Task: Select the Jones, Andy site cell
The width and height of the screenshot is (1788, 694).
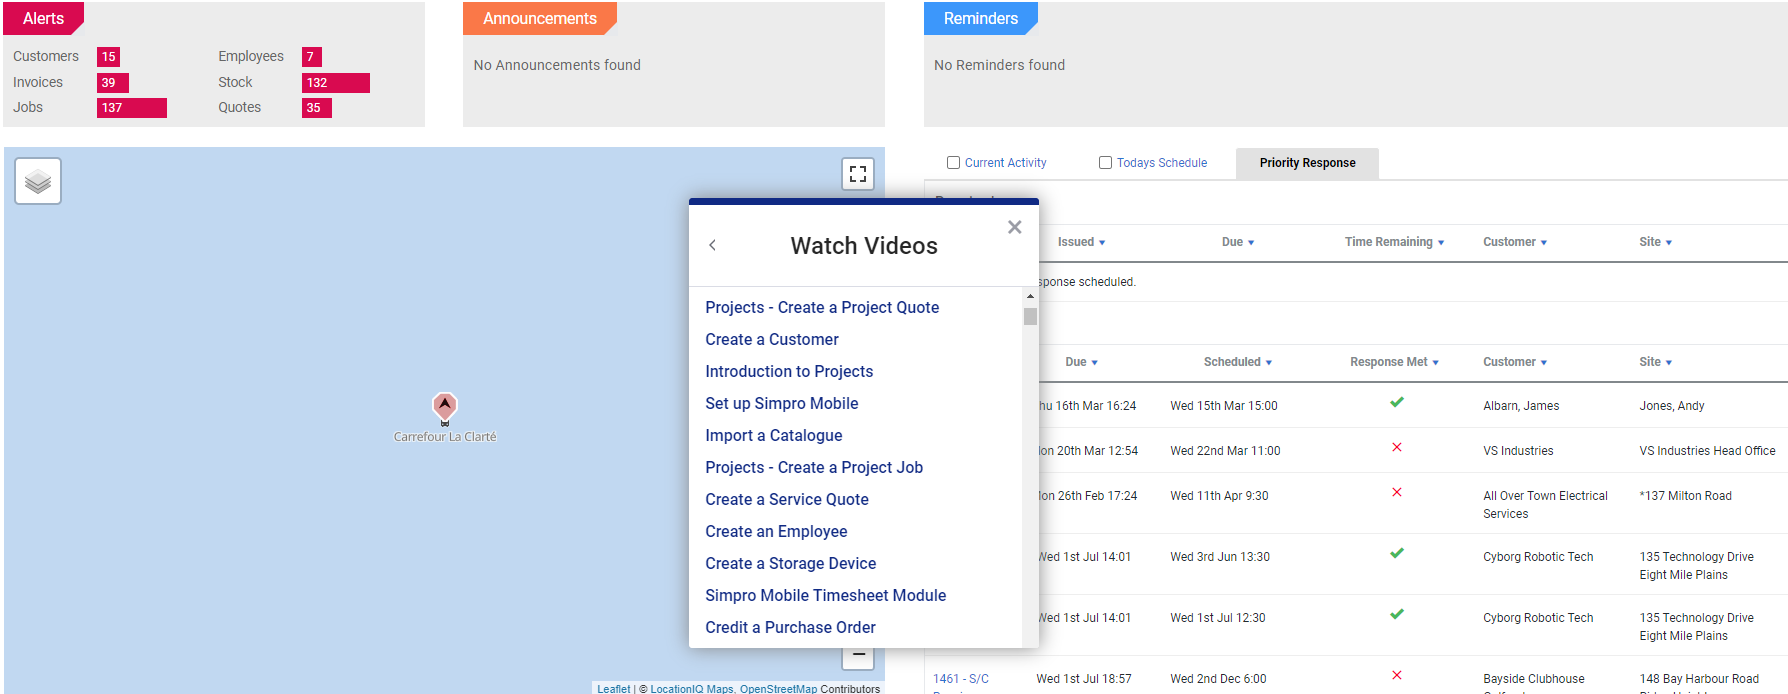Action: tap(1672, 406)
